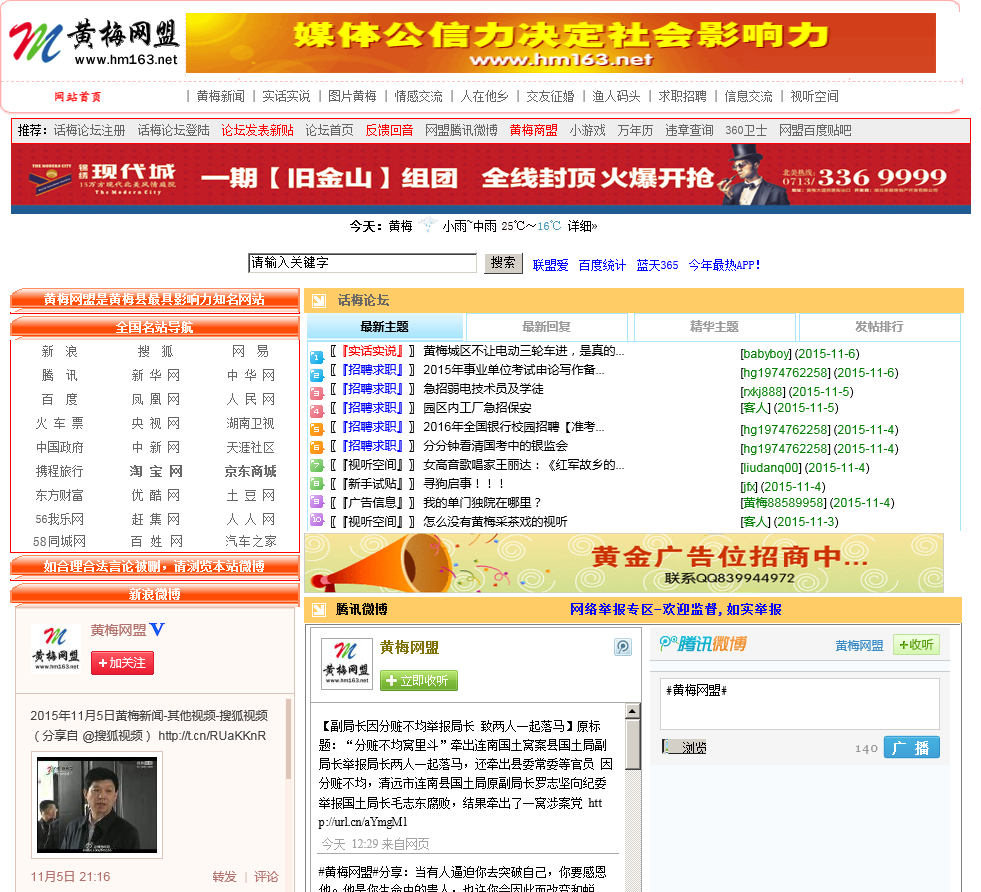Click the Tencent Weibo round icon beside 黄梅网盟
Viewport: 981px width, 892px height.
click(x=623, y=647)
